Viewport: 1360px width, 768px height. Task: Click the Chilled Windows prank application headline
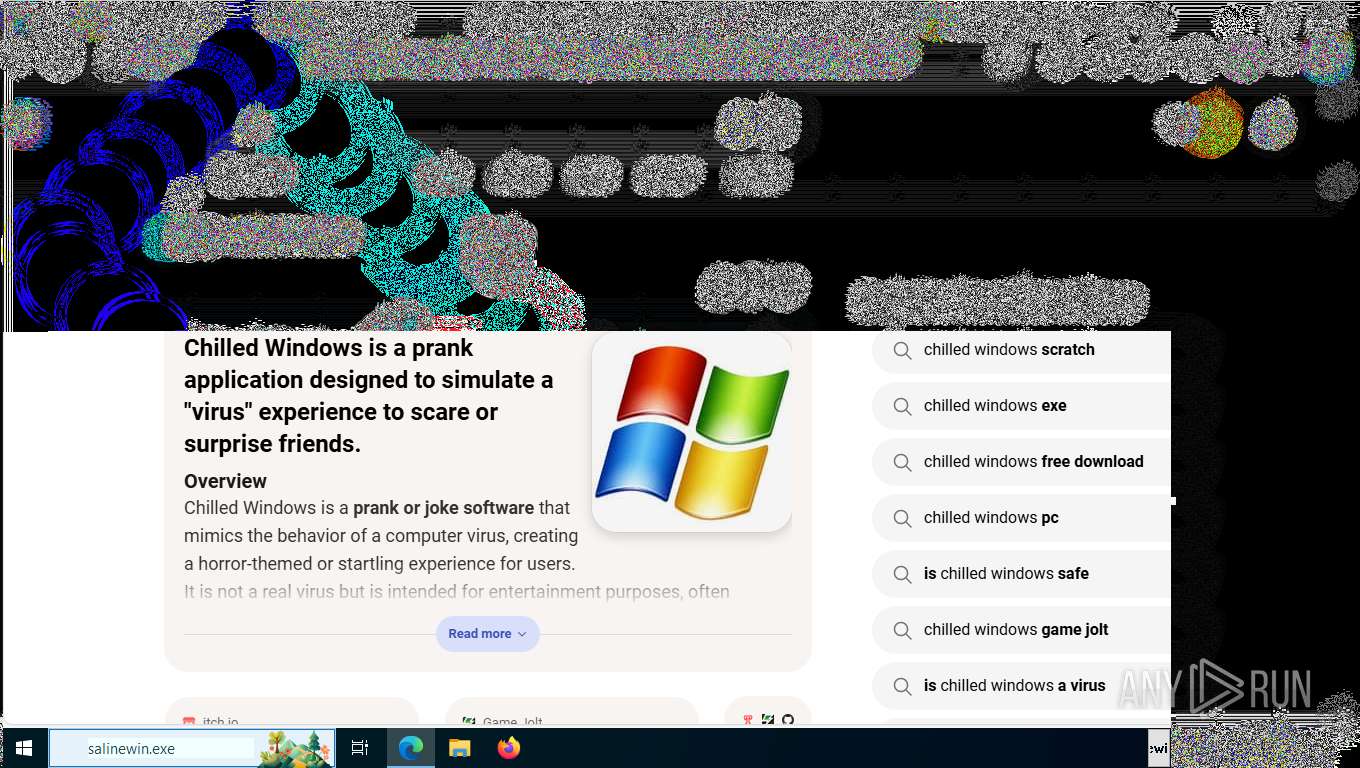(370, 396)
